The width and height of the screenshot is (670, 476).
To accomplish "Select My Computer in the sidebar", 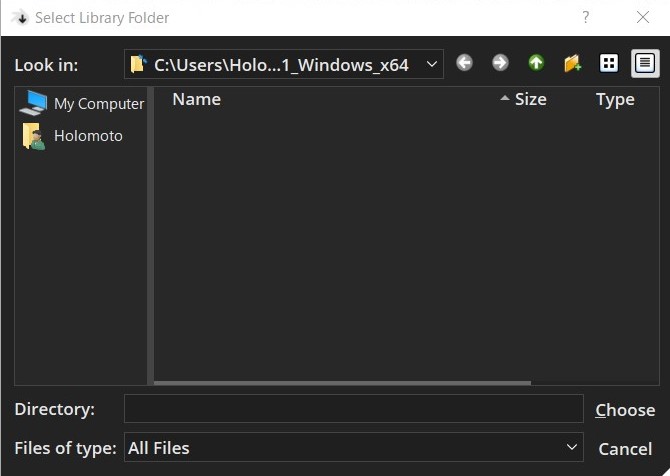I will (82, 103).
